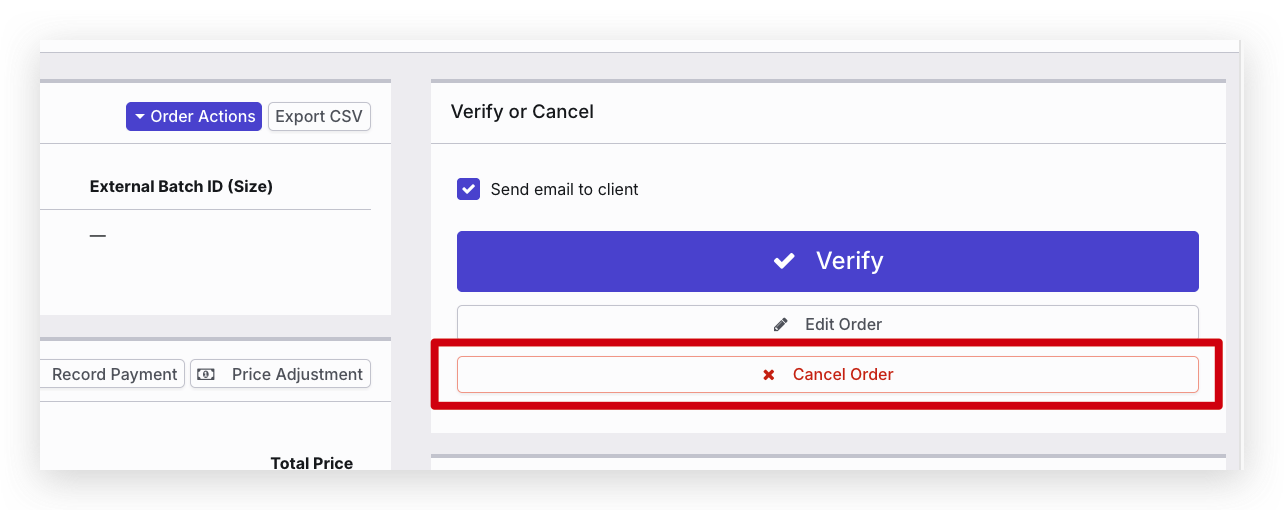Open the Price Adjustment button
Viewport: 1284px width, 510px height.
click(281, 374)
